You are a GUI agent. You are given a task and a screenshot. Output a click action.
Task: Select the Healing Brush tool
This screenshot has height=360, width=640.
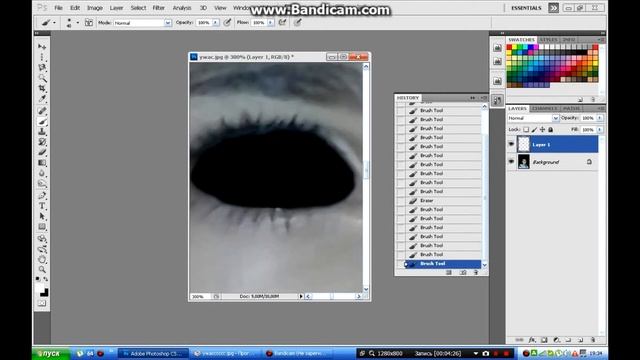(42, 111)
